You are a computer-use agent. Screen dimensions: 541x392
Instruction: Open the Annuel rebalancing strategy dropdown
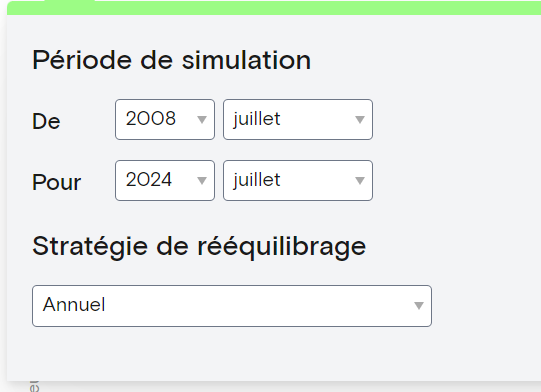click(x=232, y=306)
